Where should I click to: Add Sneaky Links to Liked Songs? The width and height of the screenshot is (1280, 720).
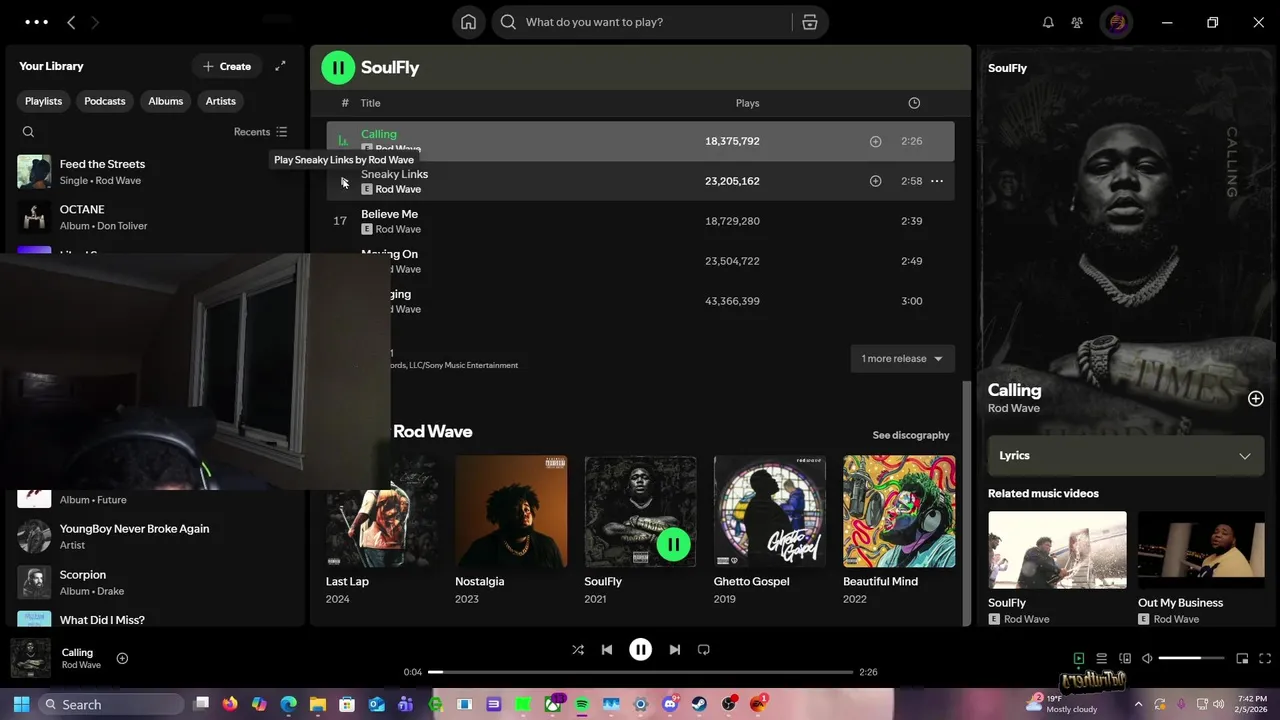pos(875,181)
